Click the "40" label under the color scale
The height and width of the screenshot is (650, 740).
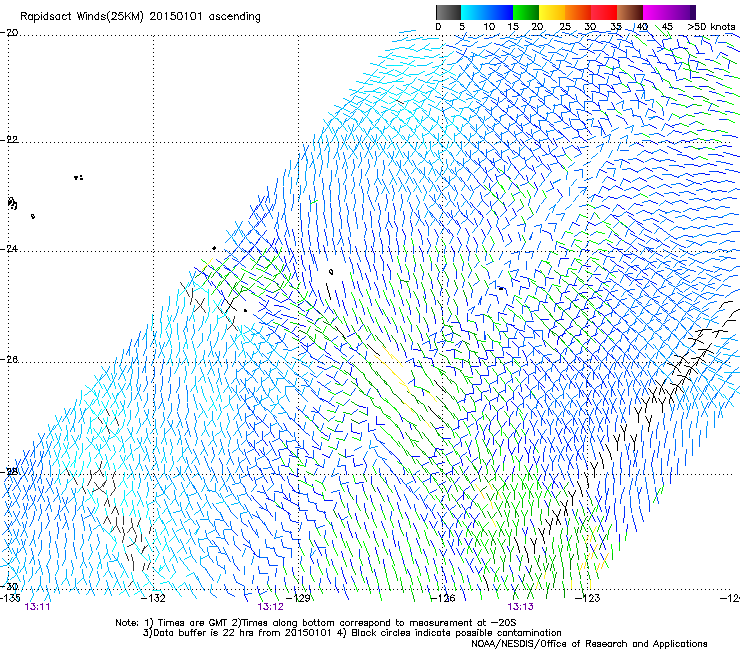[x=642, y=27]
